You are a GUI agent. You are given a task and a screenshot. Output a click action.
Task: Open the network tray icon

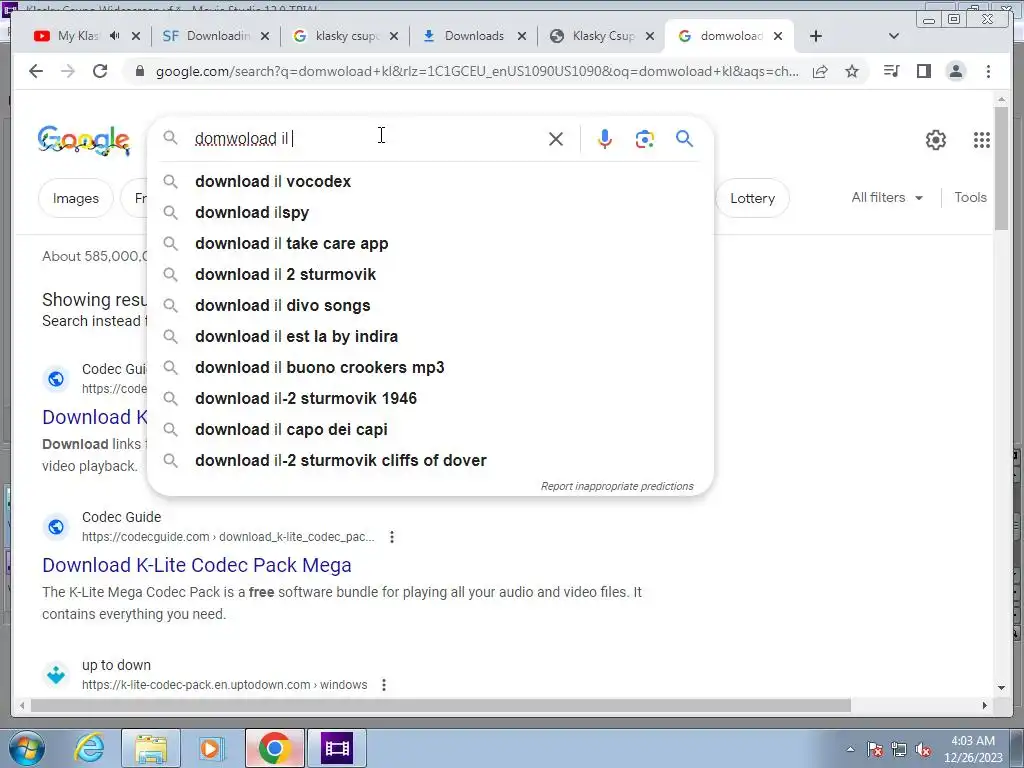[899, 749]
